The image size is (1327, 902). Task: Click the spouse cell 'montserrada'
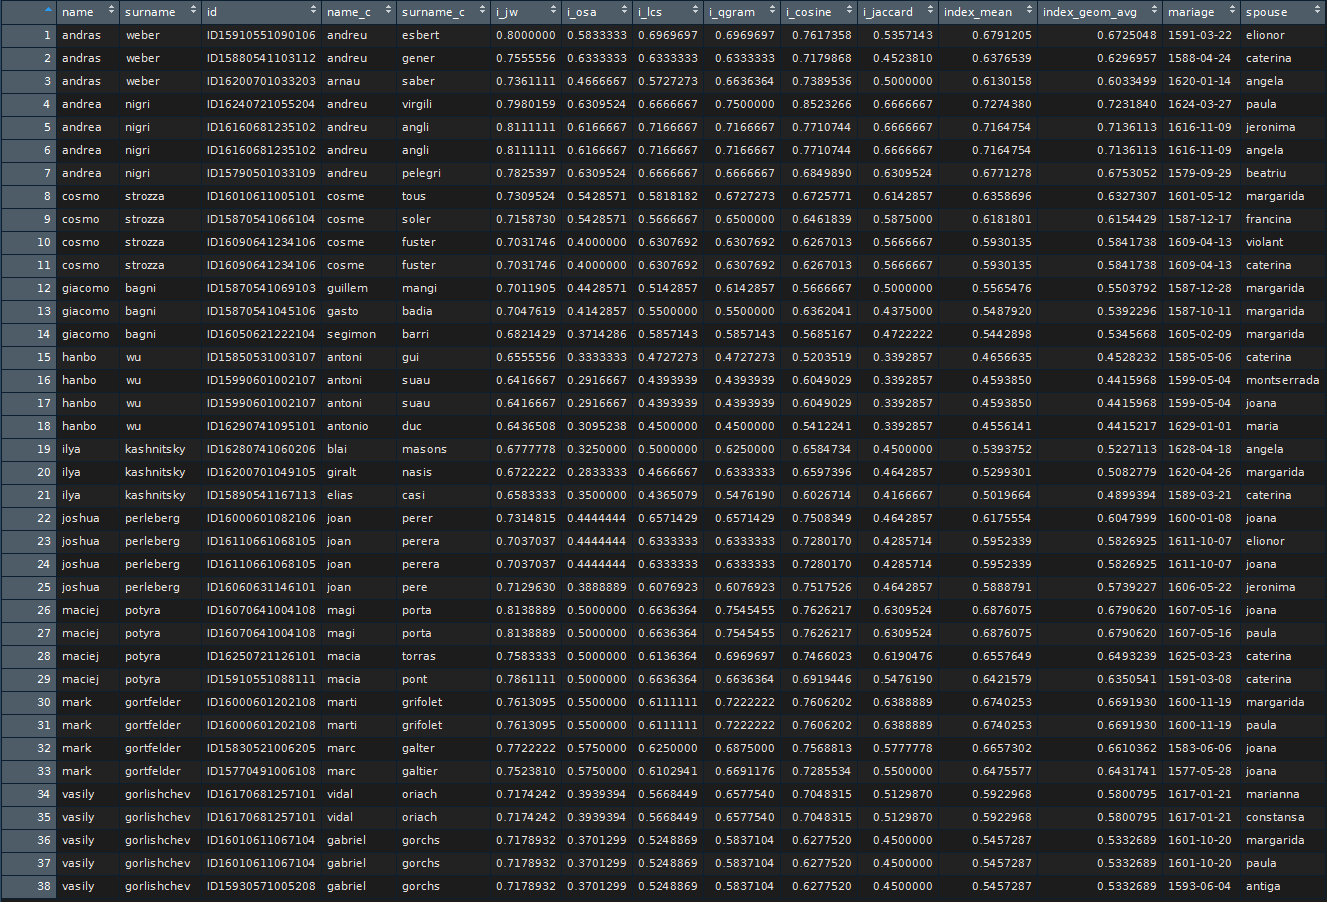coord(1282,380)
